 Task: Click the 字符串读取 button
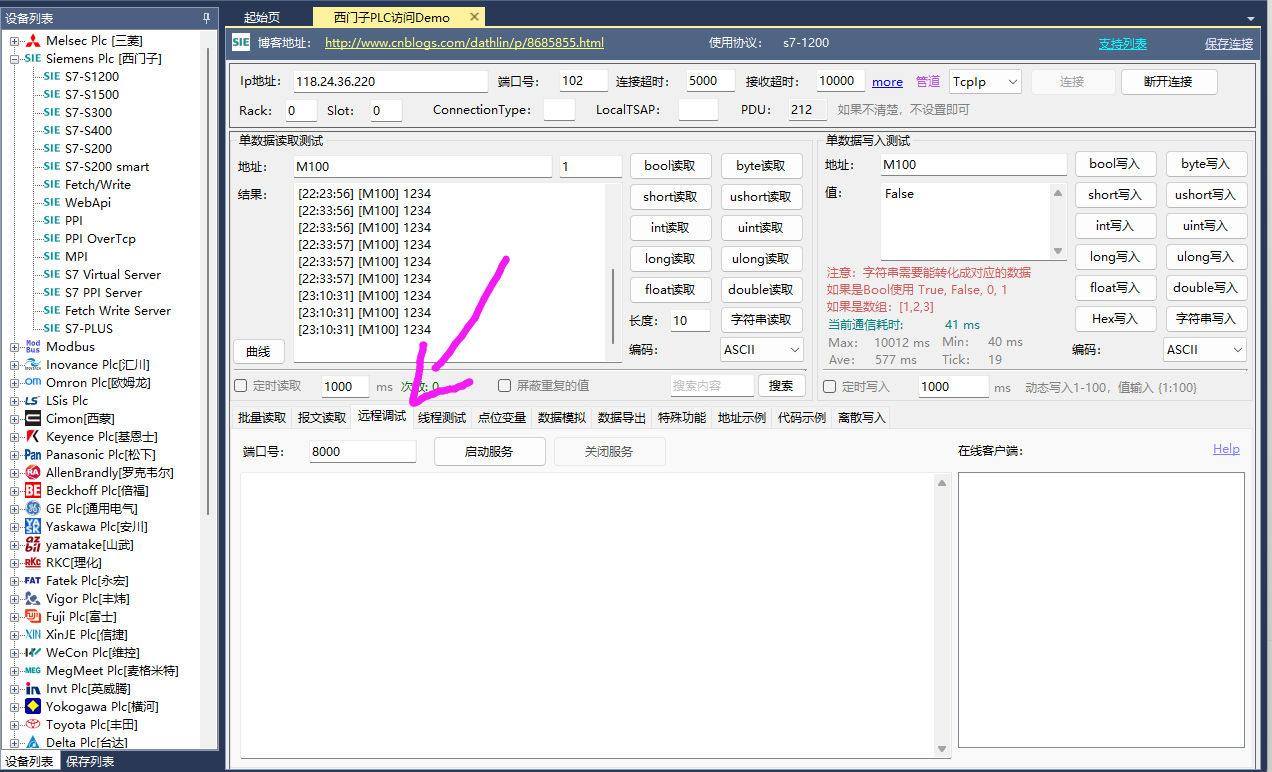click(x=761, y=320)
